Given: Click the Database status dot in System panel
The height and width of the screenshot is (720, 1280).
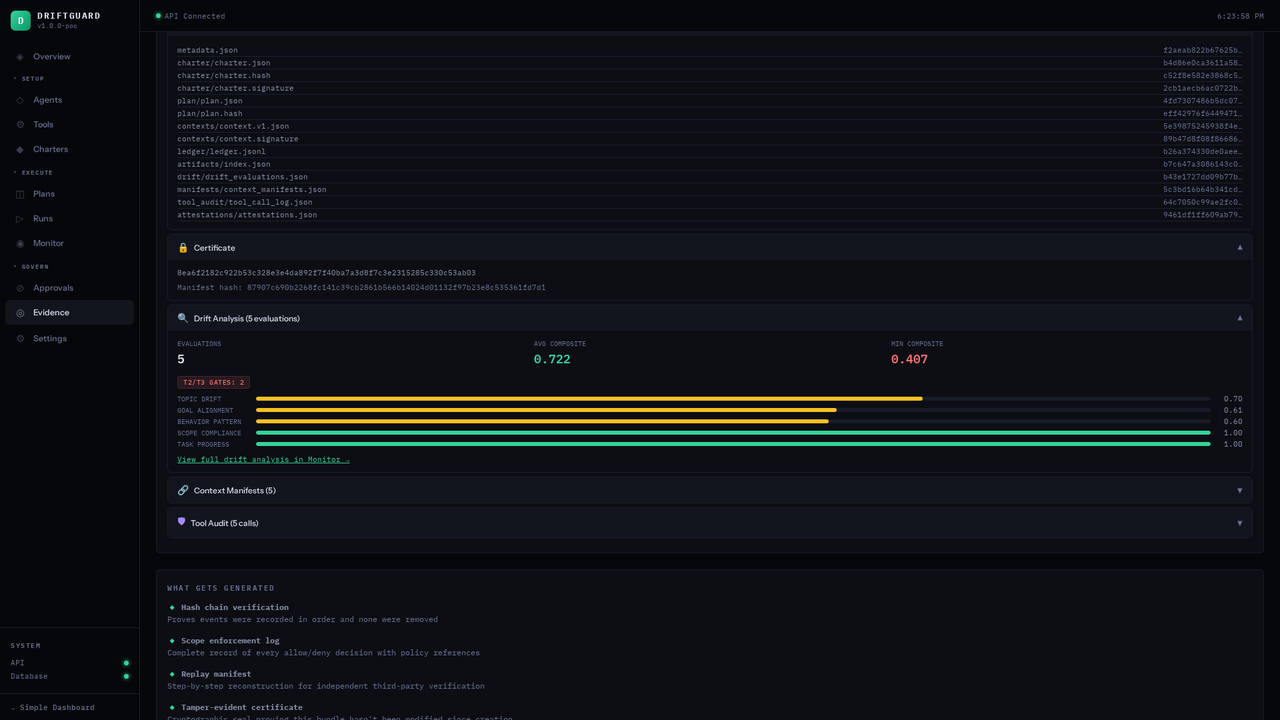Looking at the screenshot, I should (x=126, y=676).
